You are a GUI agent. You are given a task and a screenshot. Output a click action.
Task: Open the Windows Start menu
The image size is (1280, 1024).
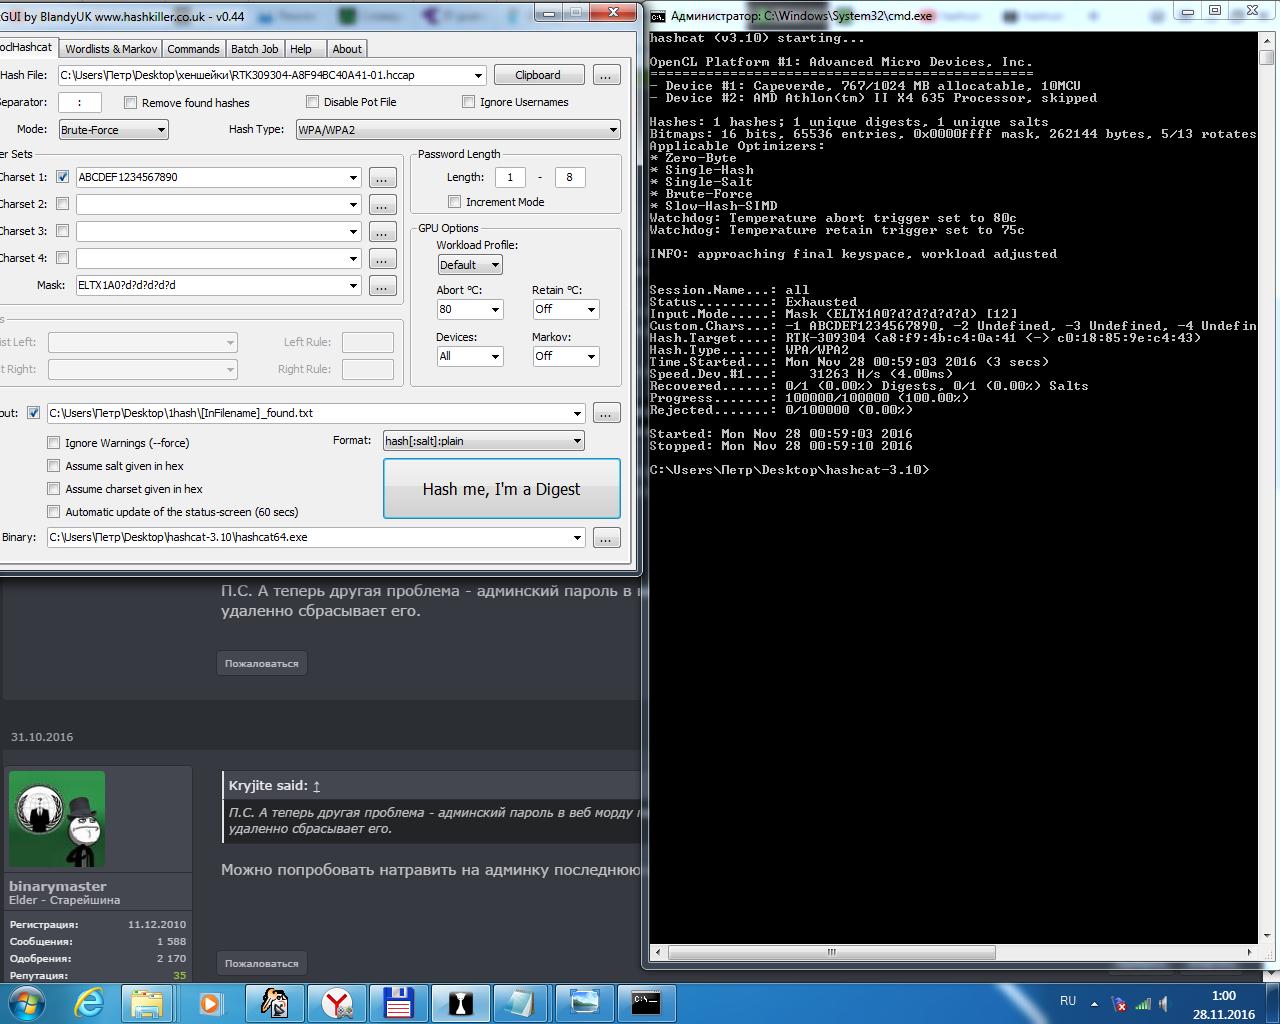click(25, 1002)
